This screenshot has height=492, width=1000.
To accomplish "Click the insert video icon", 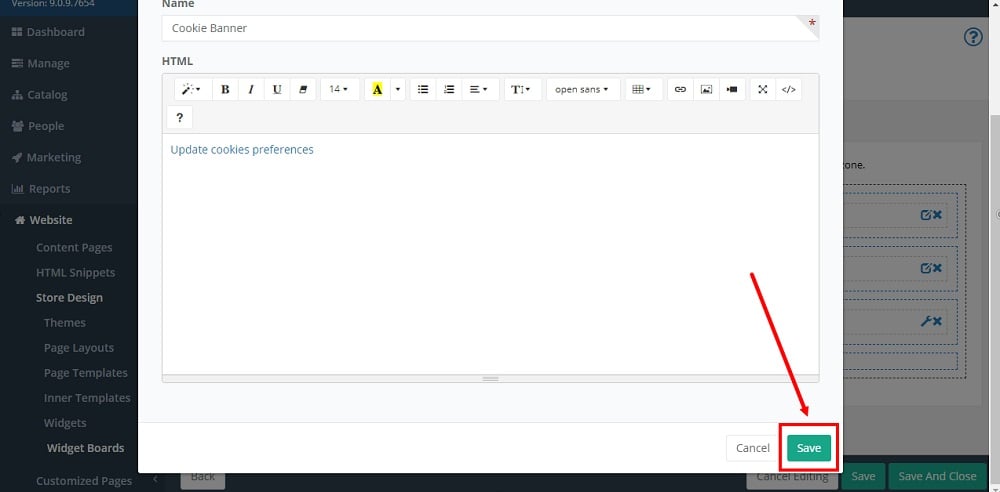I will click(x=732, y=89).
